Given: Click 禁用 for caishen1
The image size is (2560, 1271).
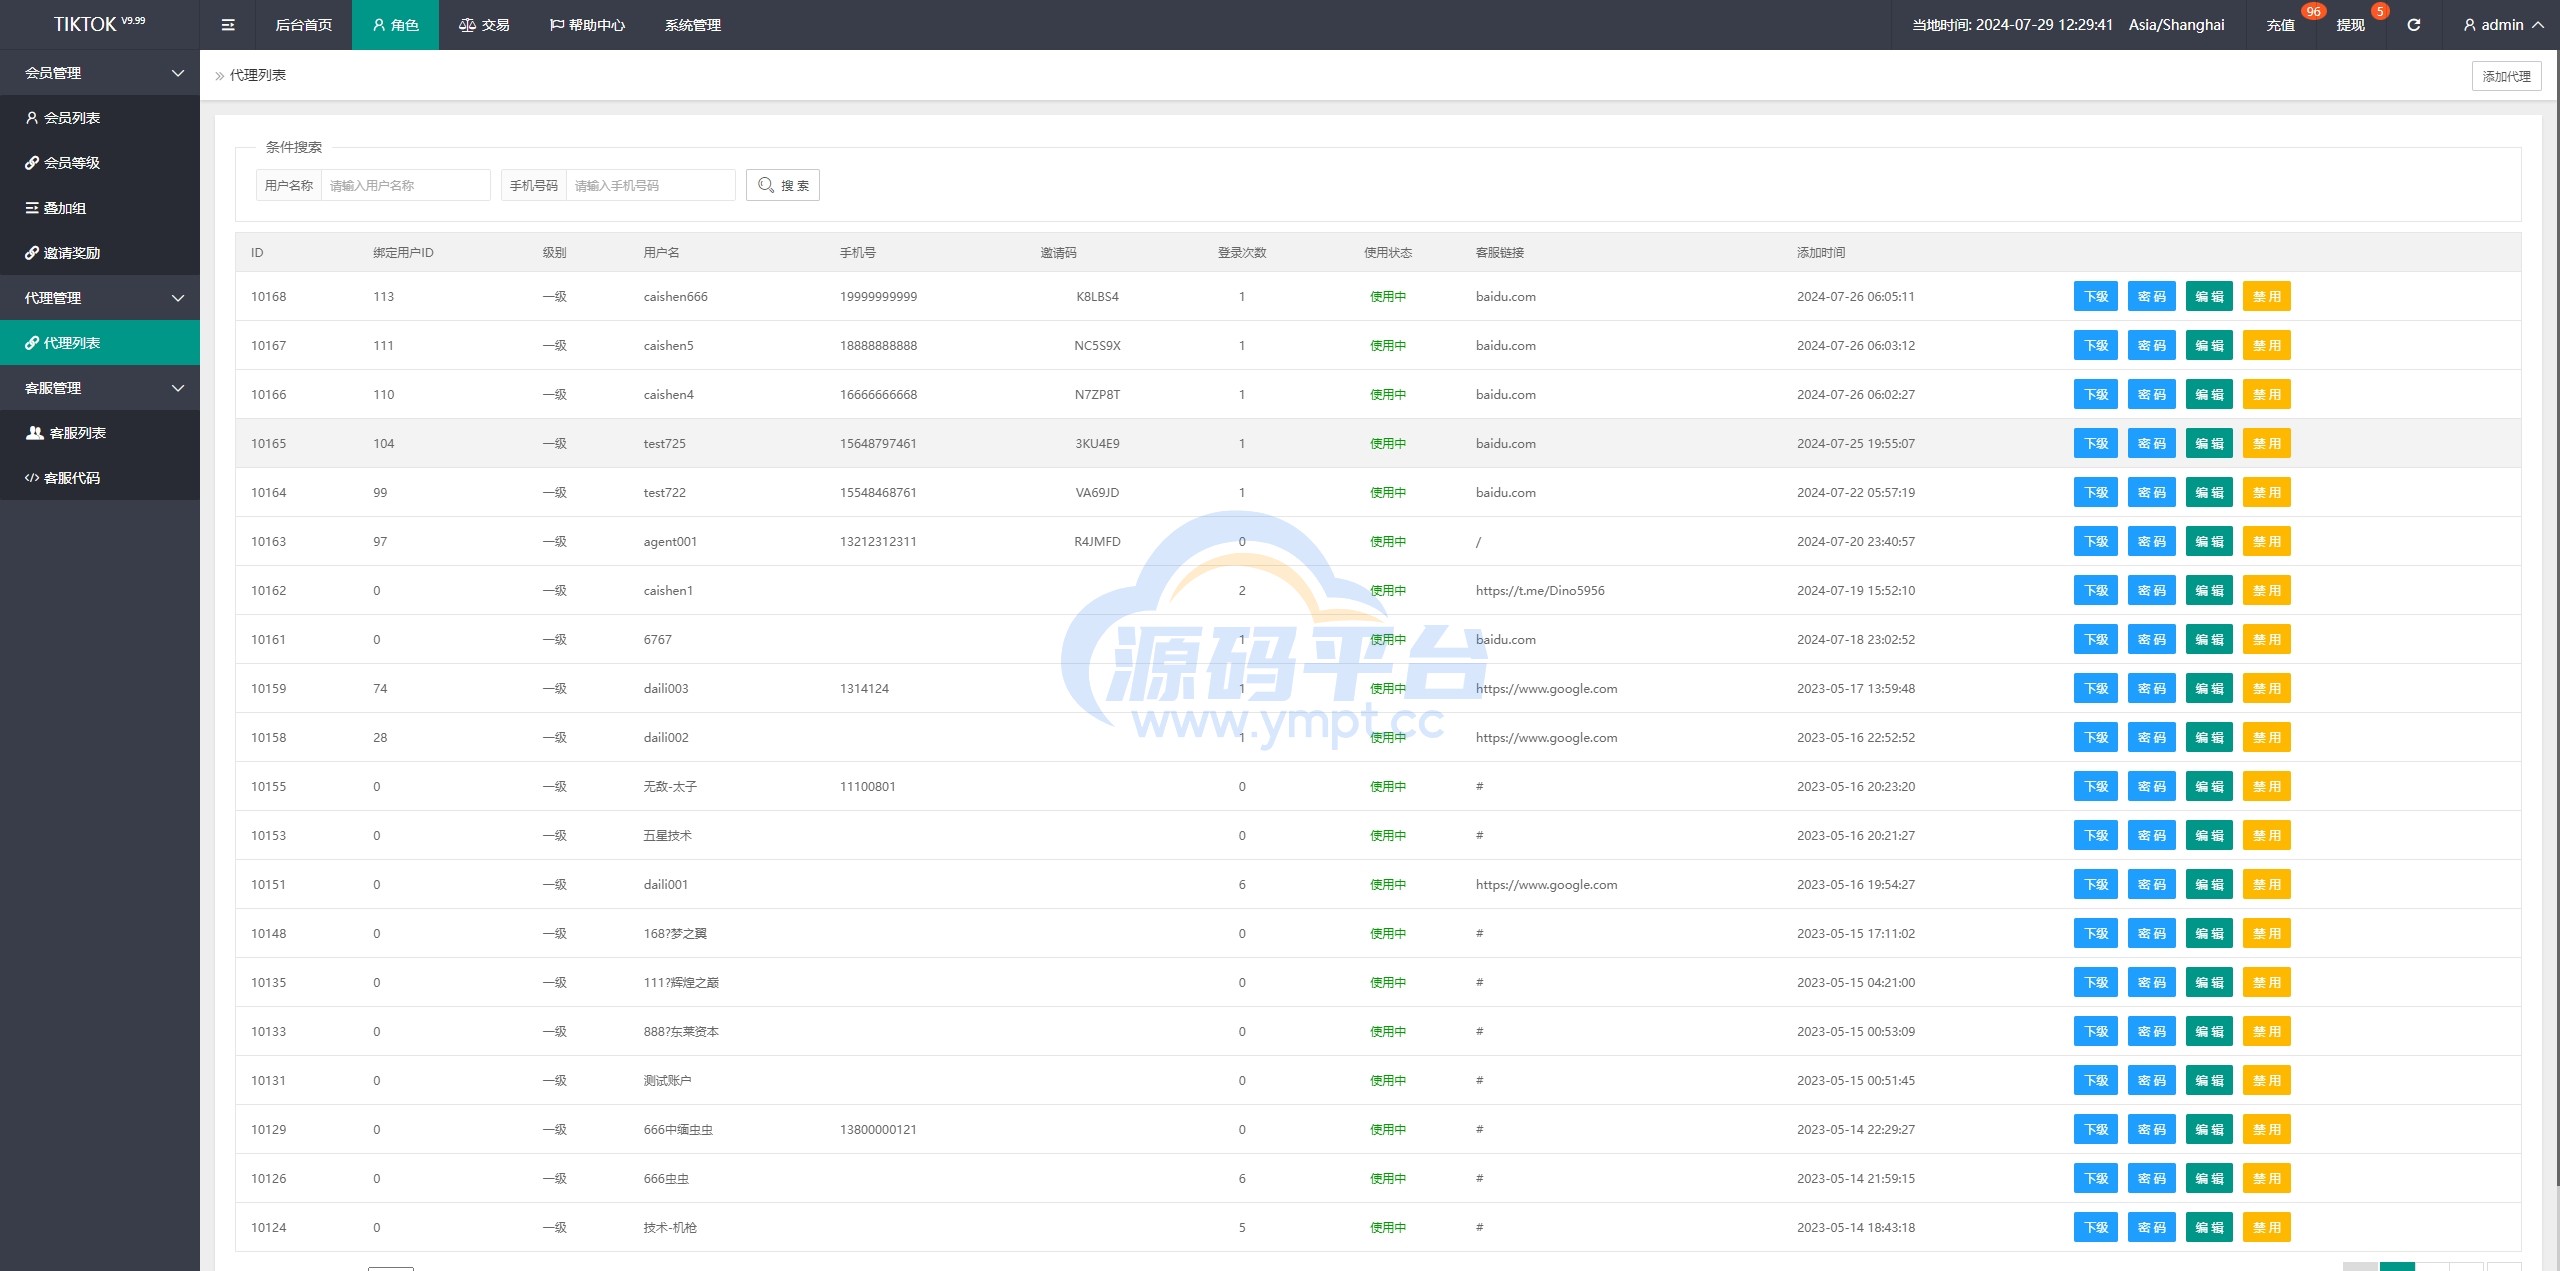Looking at the screenshot, I should click(x=2267, y=590).
